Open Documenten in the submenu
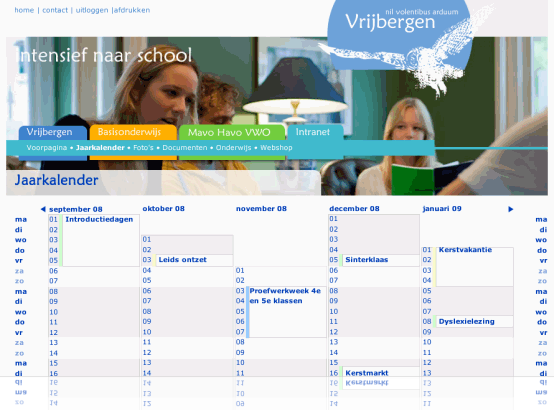554x410 pixels. point(184,147)
